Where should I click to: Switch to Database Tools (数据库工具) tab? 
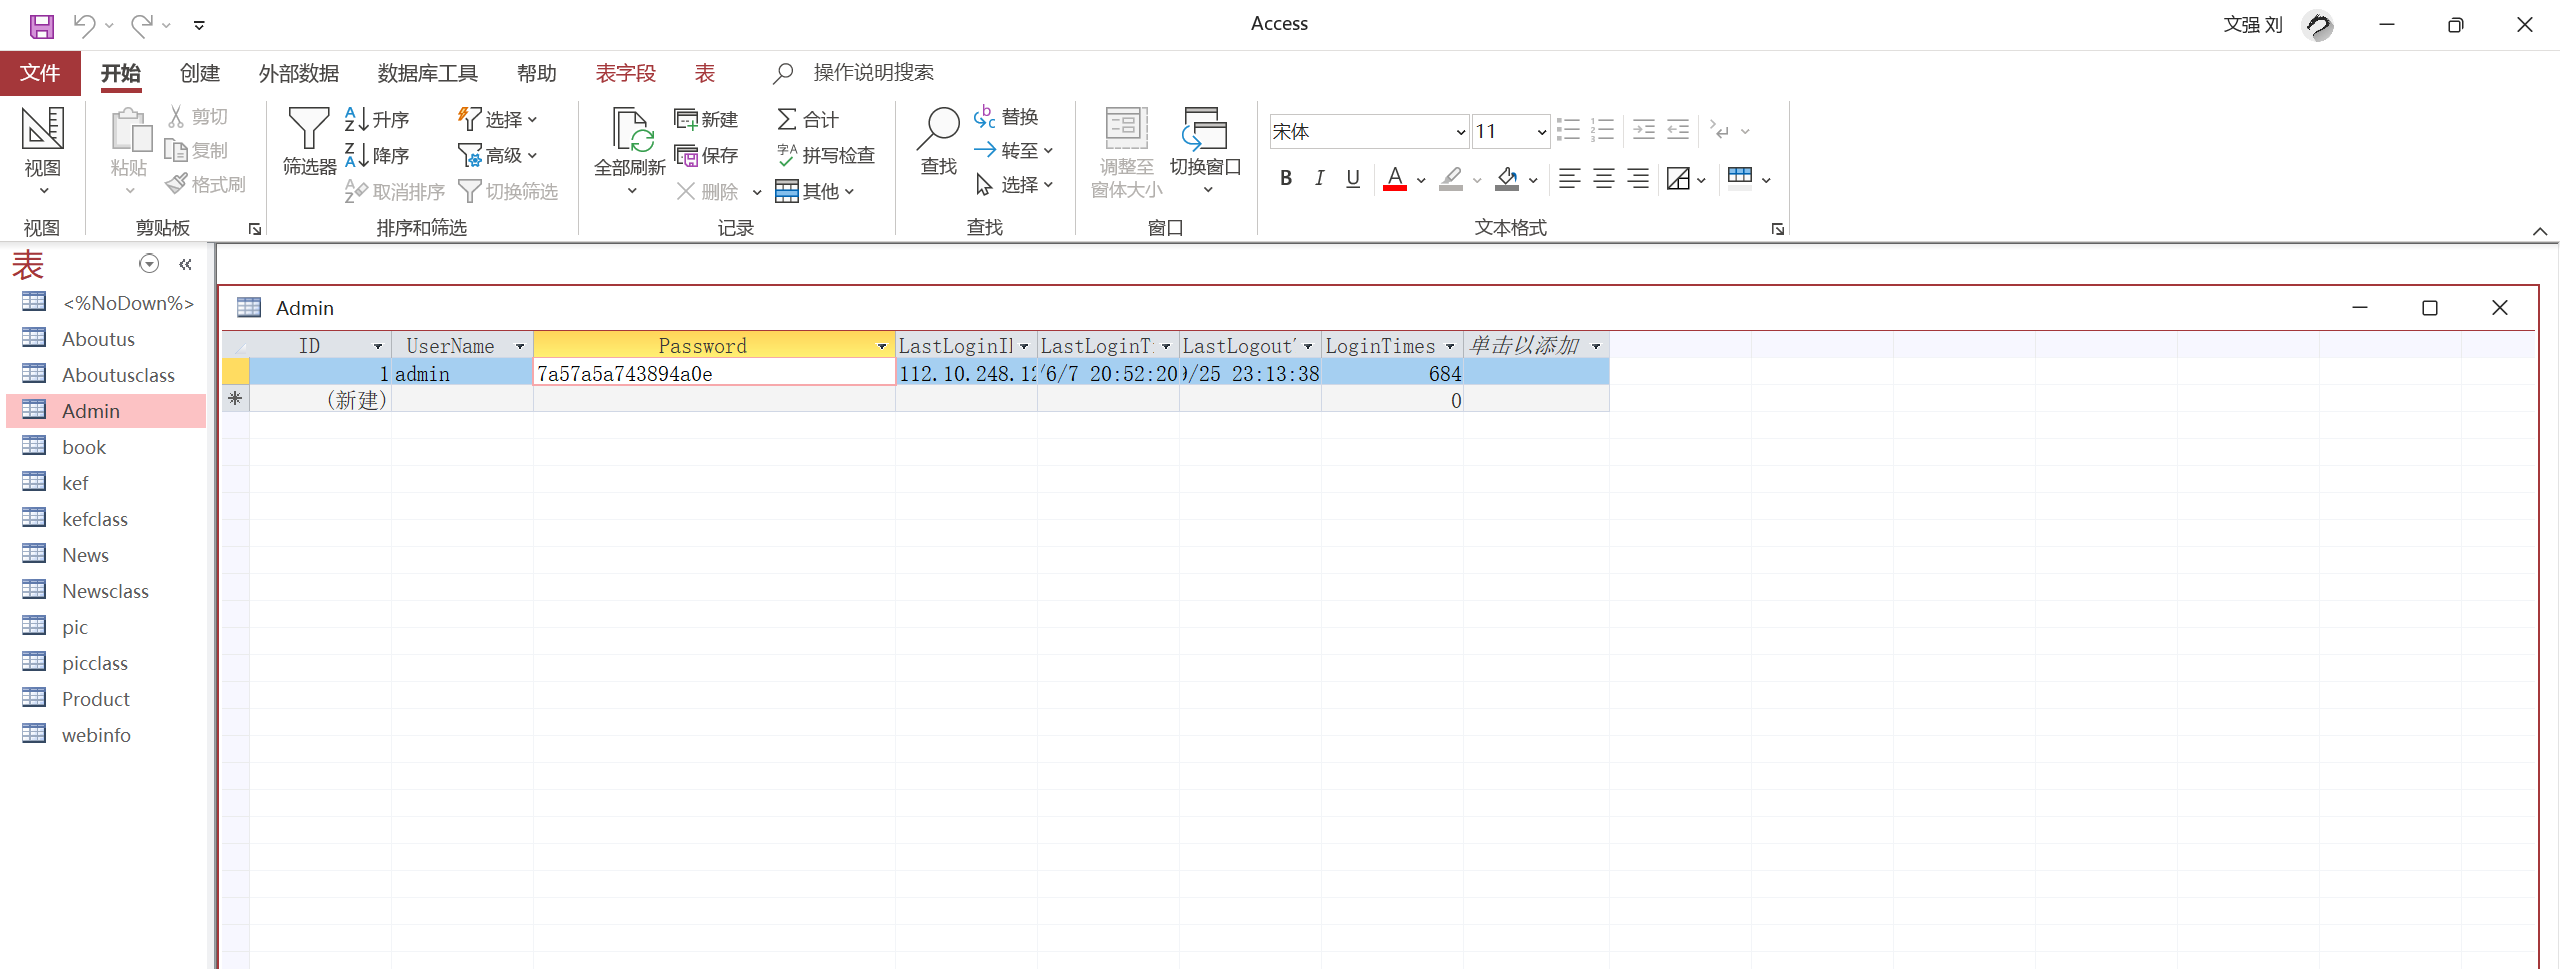tap(427, 73)
